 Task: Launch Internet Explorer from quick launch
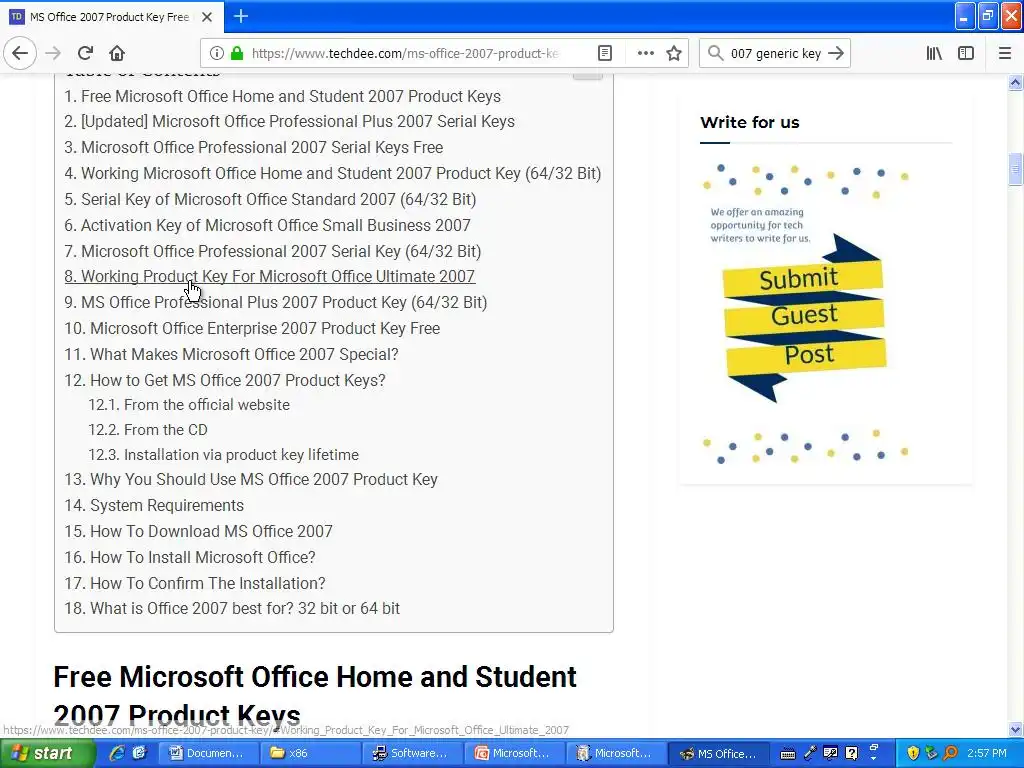click(x=117, y=754)
